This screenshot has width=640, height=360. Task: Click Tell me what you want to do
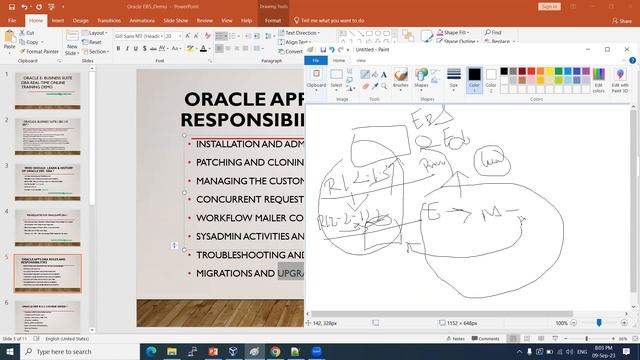[329, 20]
